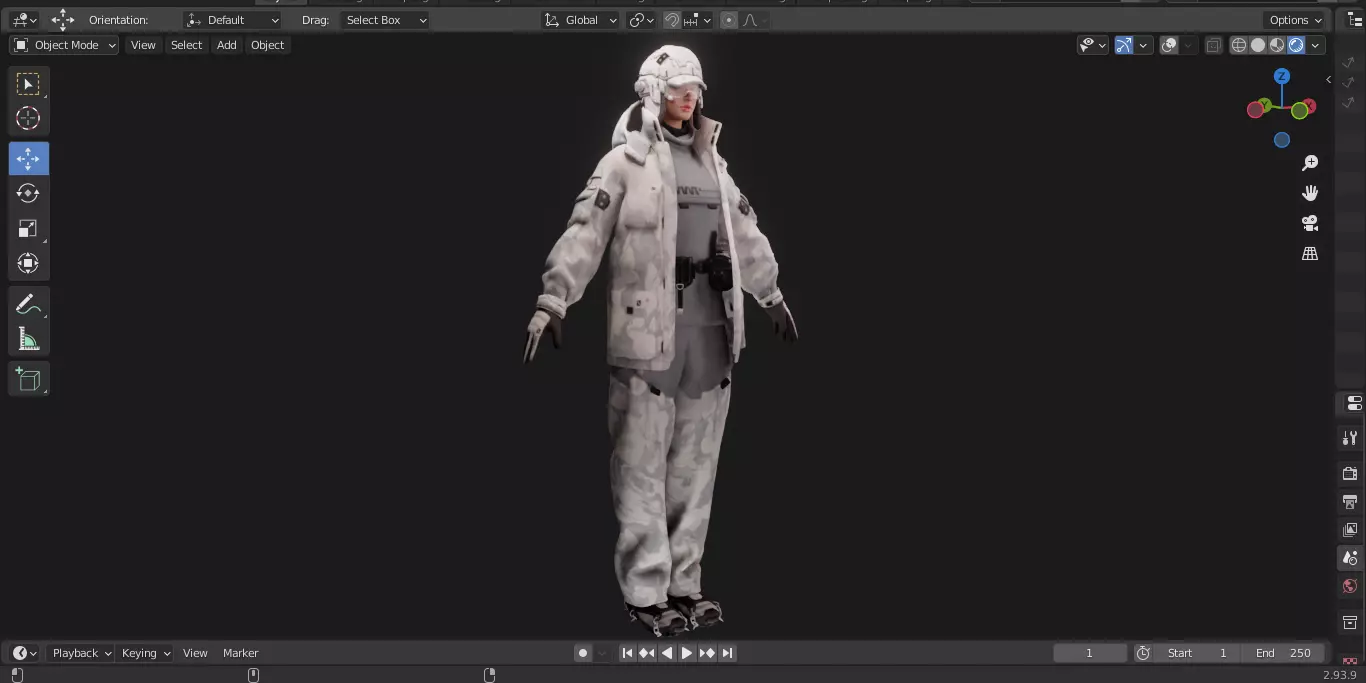
Task: Play animation in reverse
Action: (667, 653)
